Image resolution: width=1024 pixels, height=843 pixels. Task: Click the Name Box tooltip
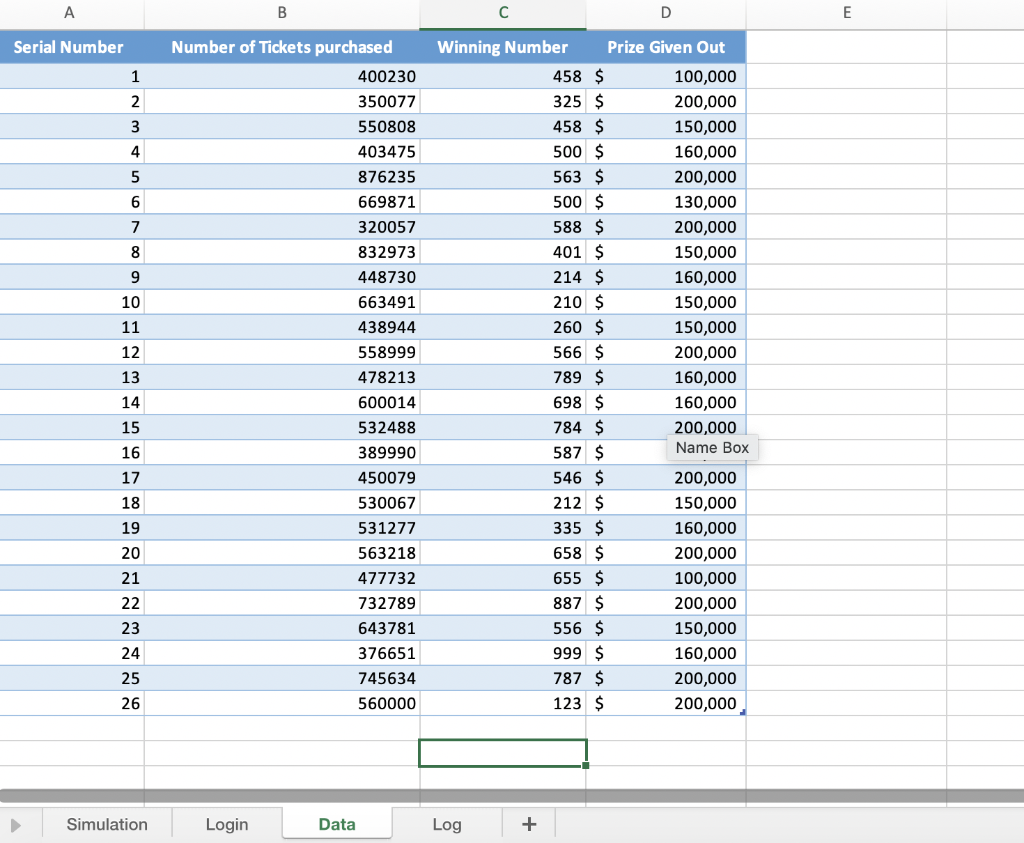coord(712,447)
